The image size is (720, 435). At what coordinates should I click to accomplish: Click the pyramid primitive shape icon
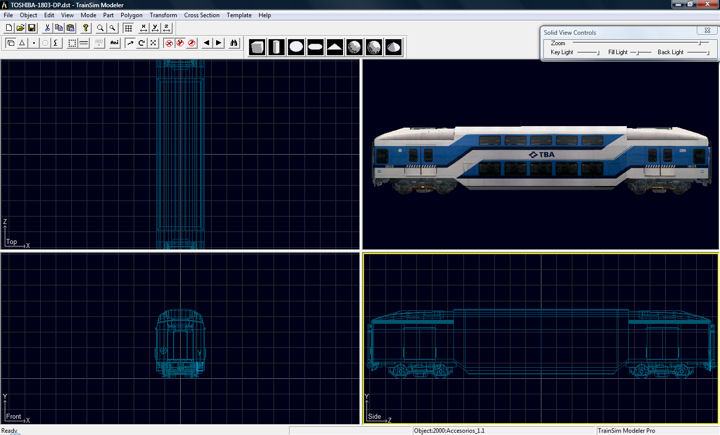pyautogui.click(x=335, y=47)
